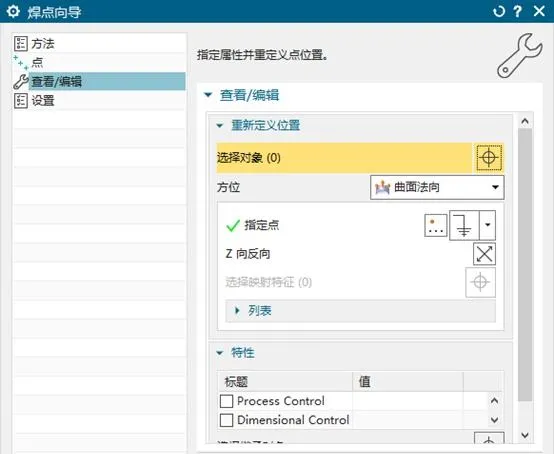Click the 标题 column header
The height and width of the screenshot is (454, 554).
coord(285,382)
